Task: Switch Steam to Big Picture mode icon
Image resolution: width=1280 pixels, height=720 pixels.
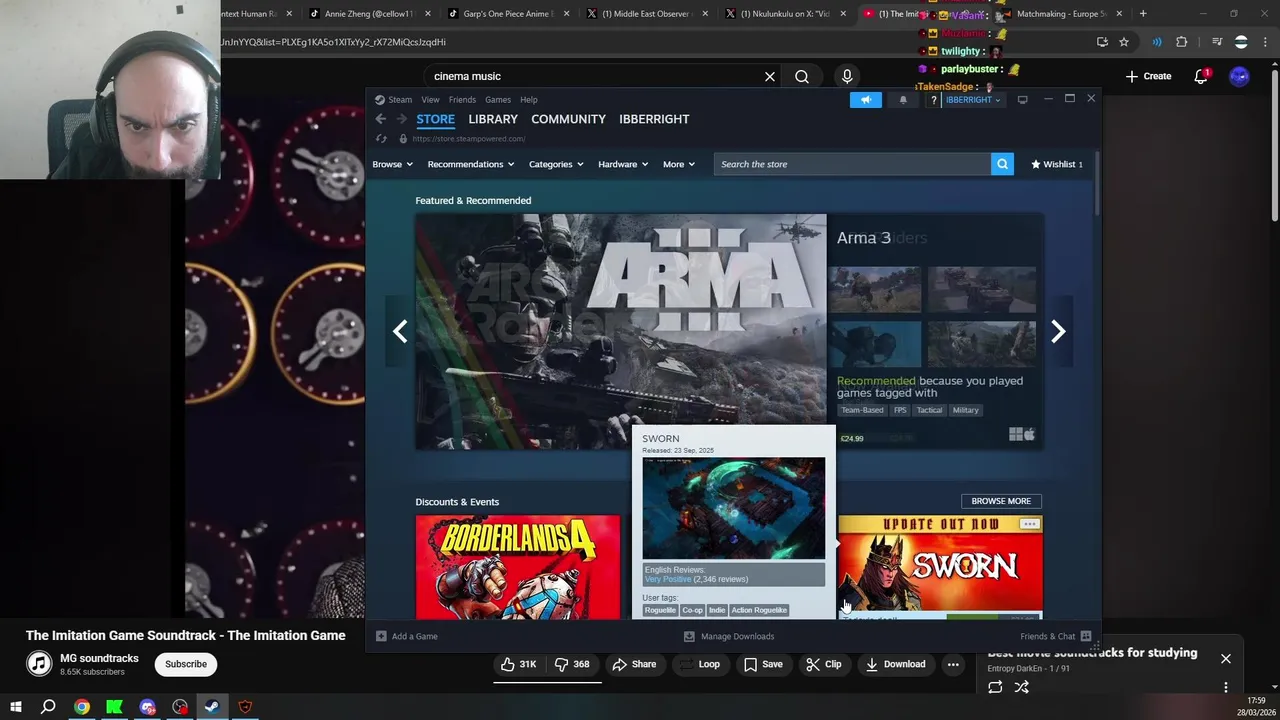Action: 1022,100
